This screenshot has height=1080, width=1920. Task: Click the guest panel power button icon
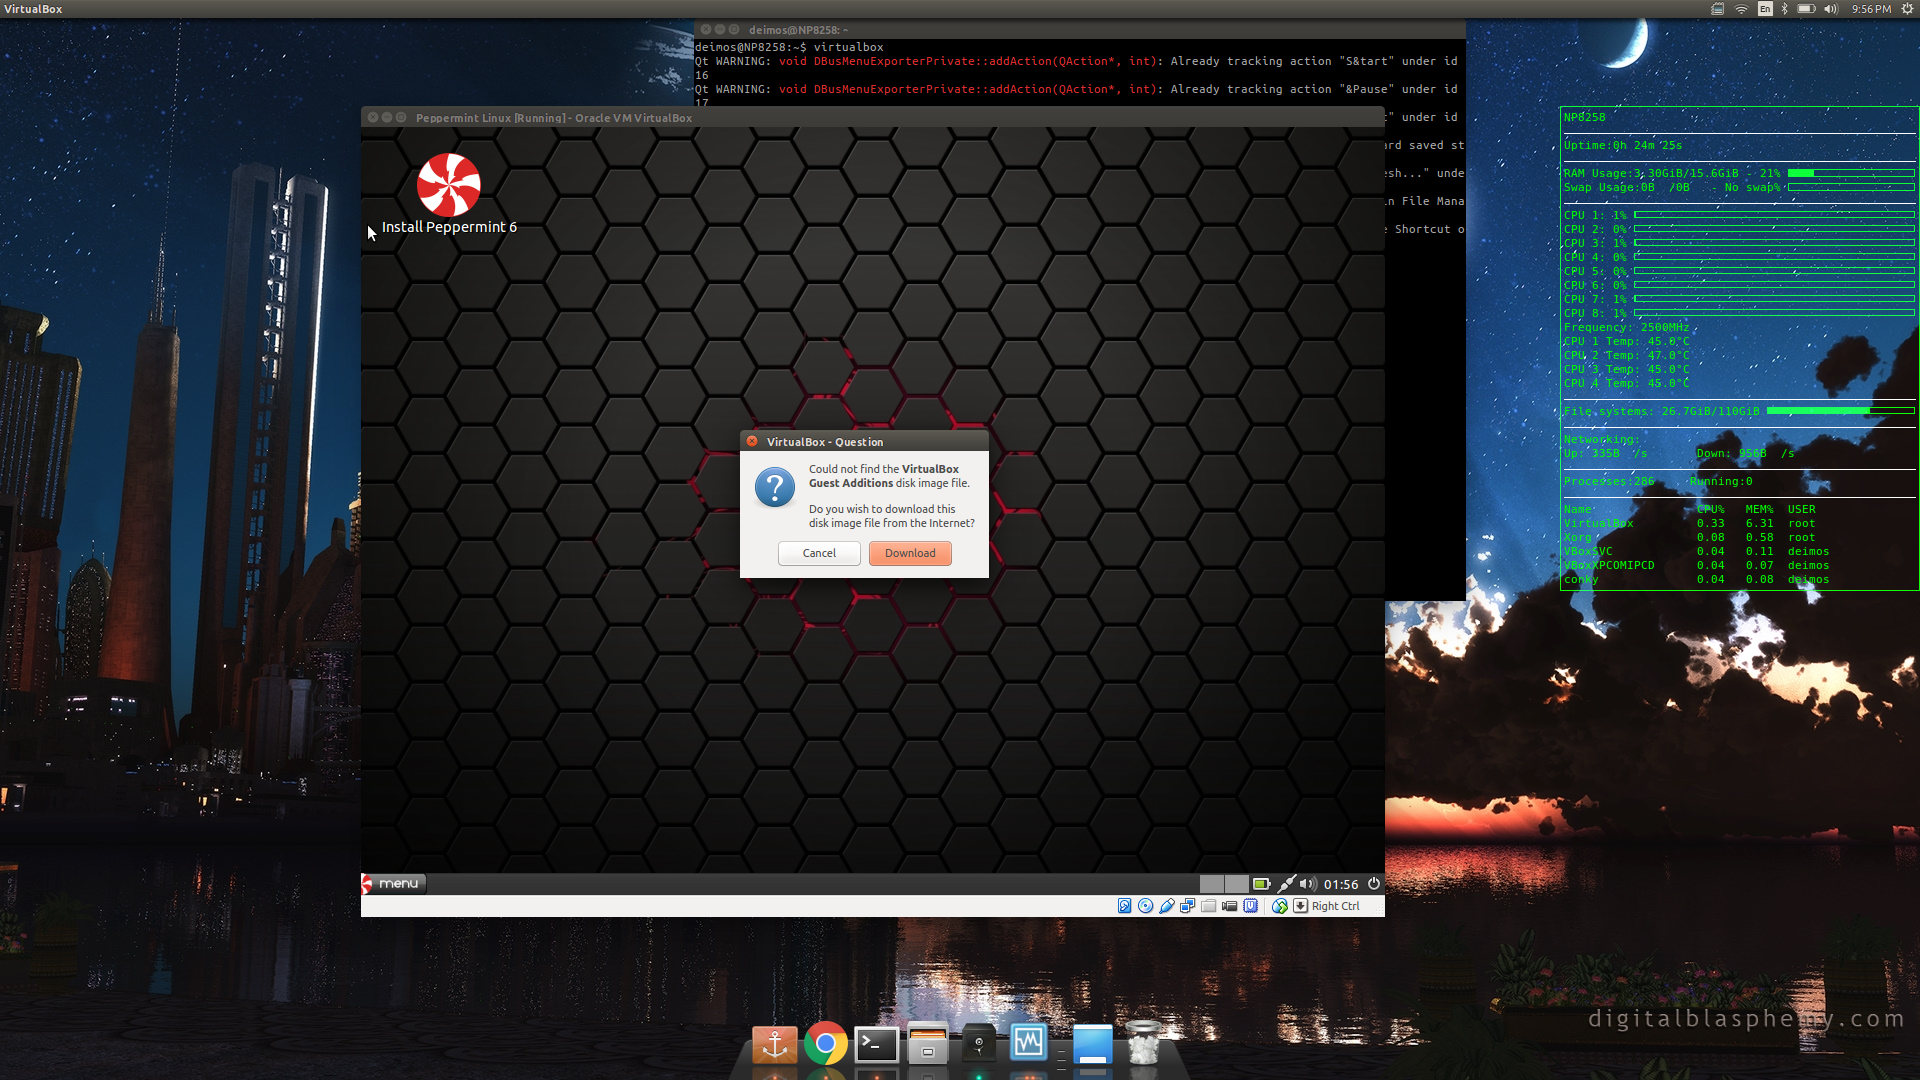pyautogui.click(x=1374, y=884)
